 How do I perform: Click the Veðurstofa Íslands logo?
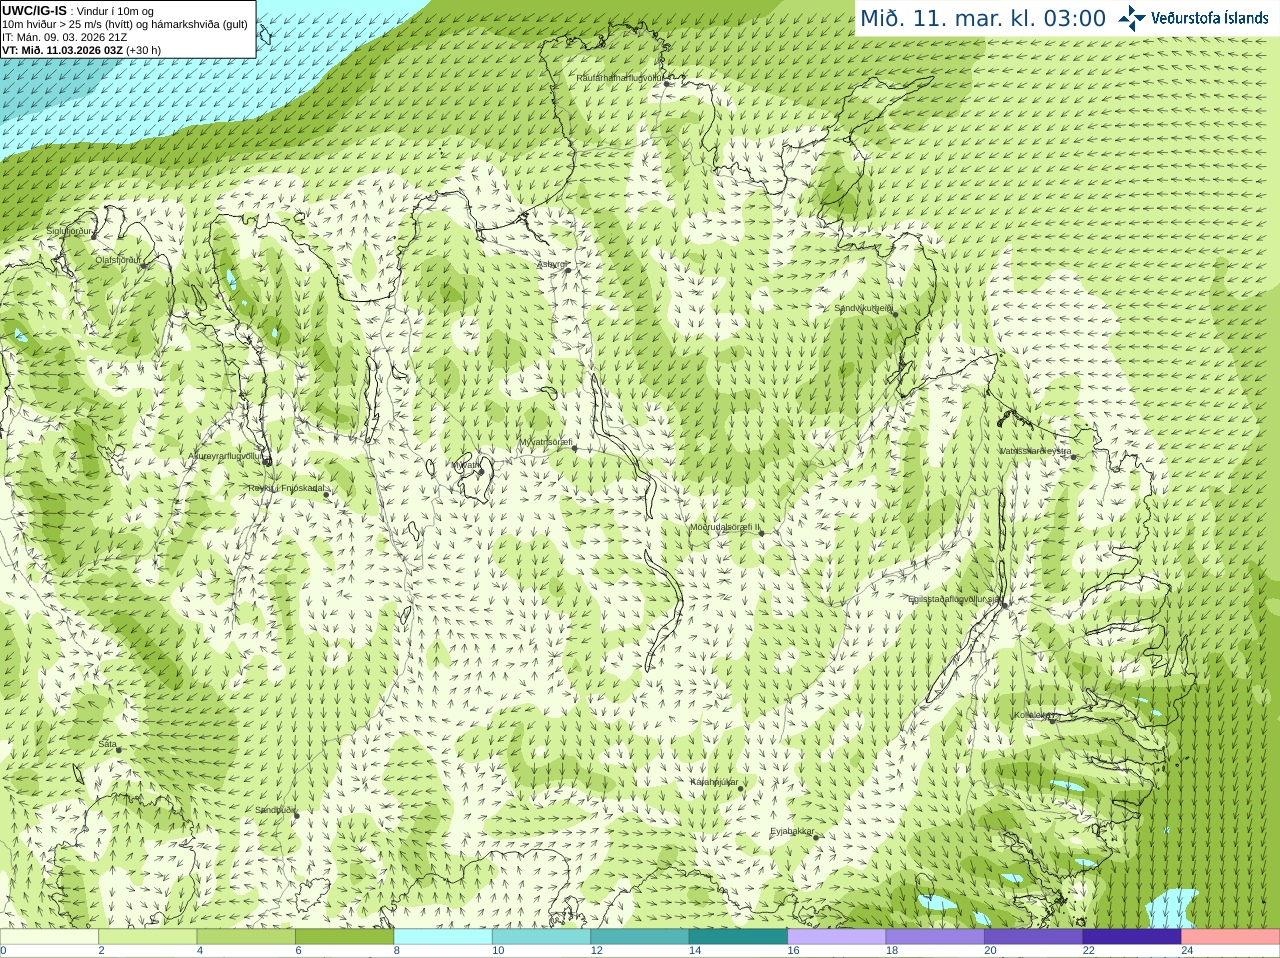coord(1193,18)
